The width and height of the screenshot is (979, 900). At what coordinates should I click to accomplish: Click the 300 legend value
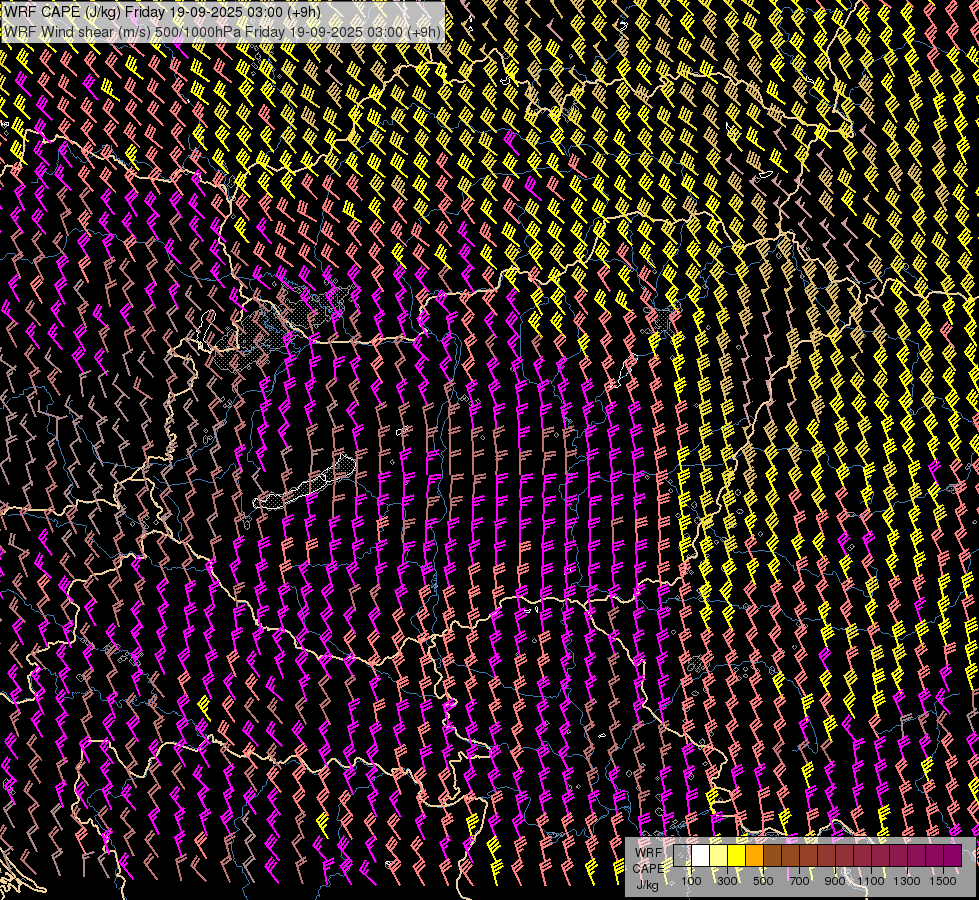point(727,881)
